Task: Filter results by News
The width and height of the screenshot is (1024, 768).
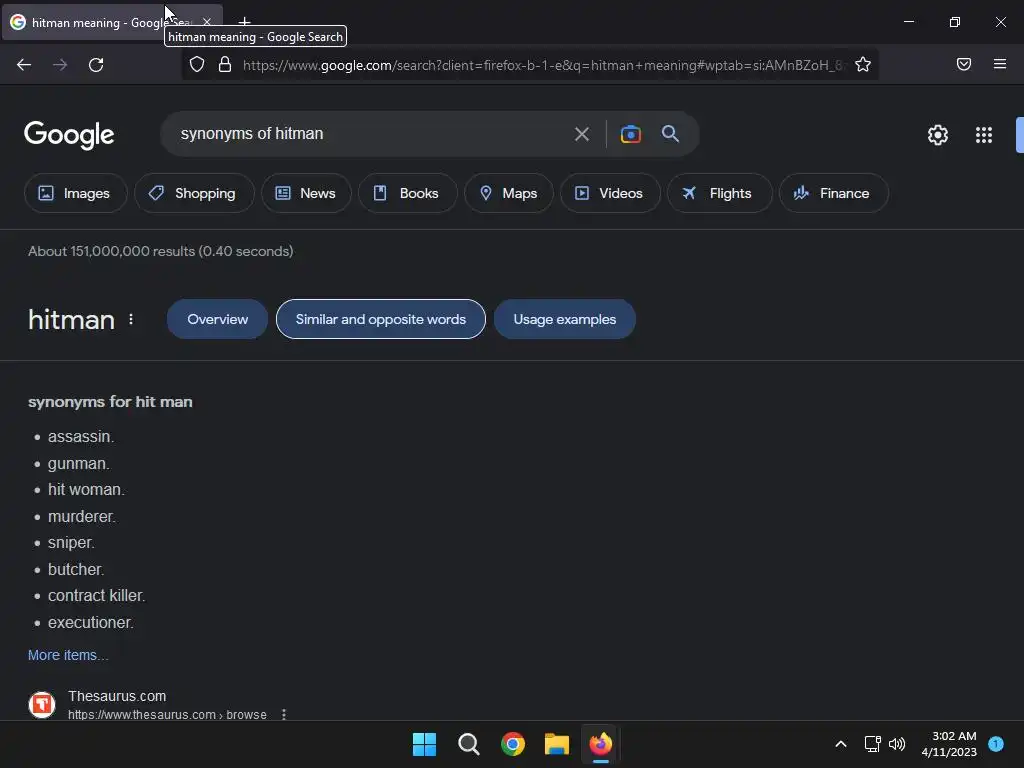Action: pyautogui.click(x=306, y=193)
